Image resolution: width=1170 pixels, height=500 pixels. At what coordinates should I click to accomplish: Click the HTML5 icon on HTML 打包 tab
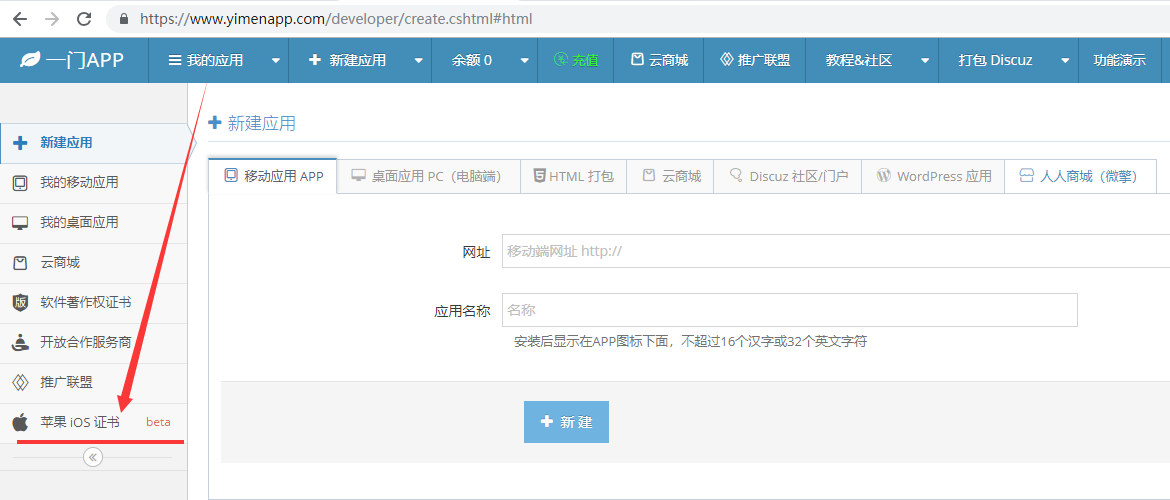(539, 176)
